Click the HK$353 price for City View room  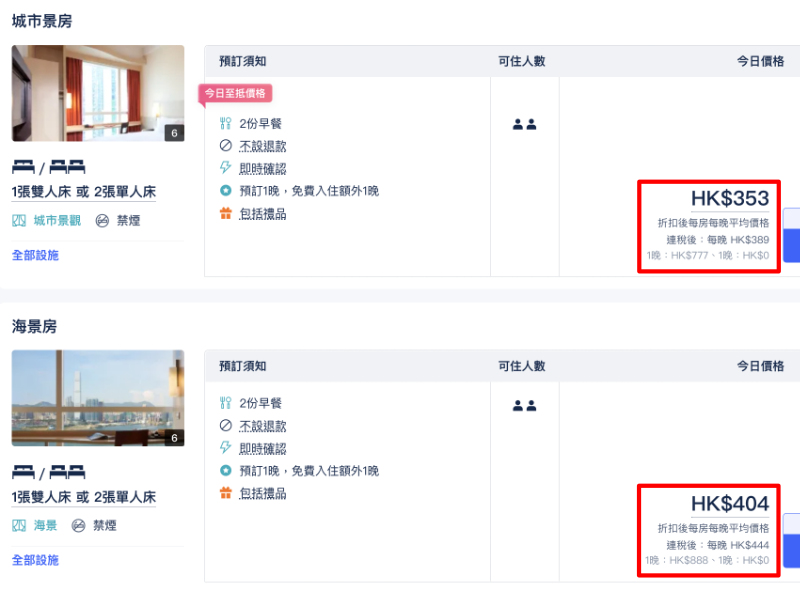click(x=730, y=198)
